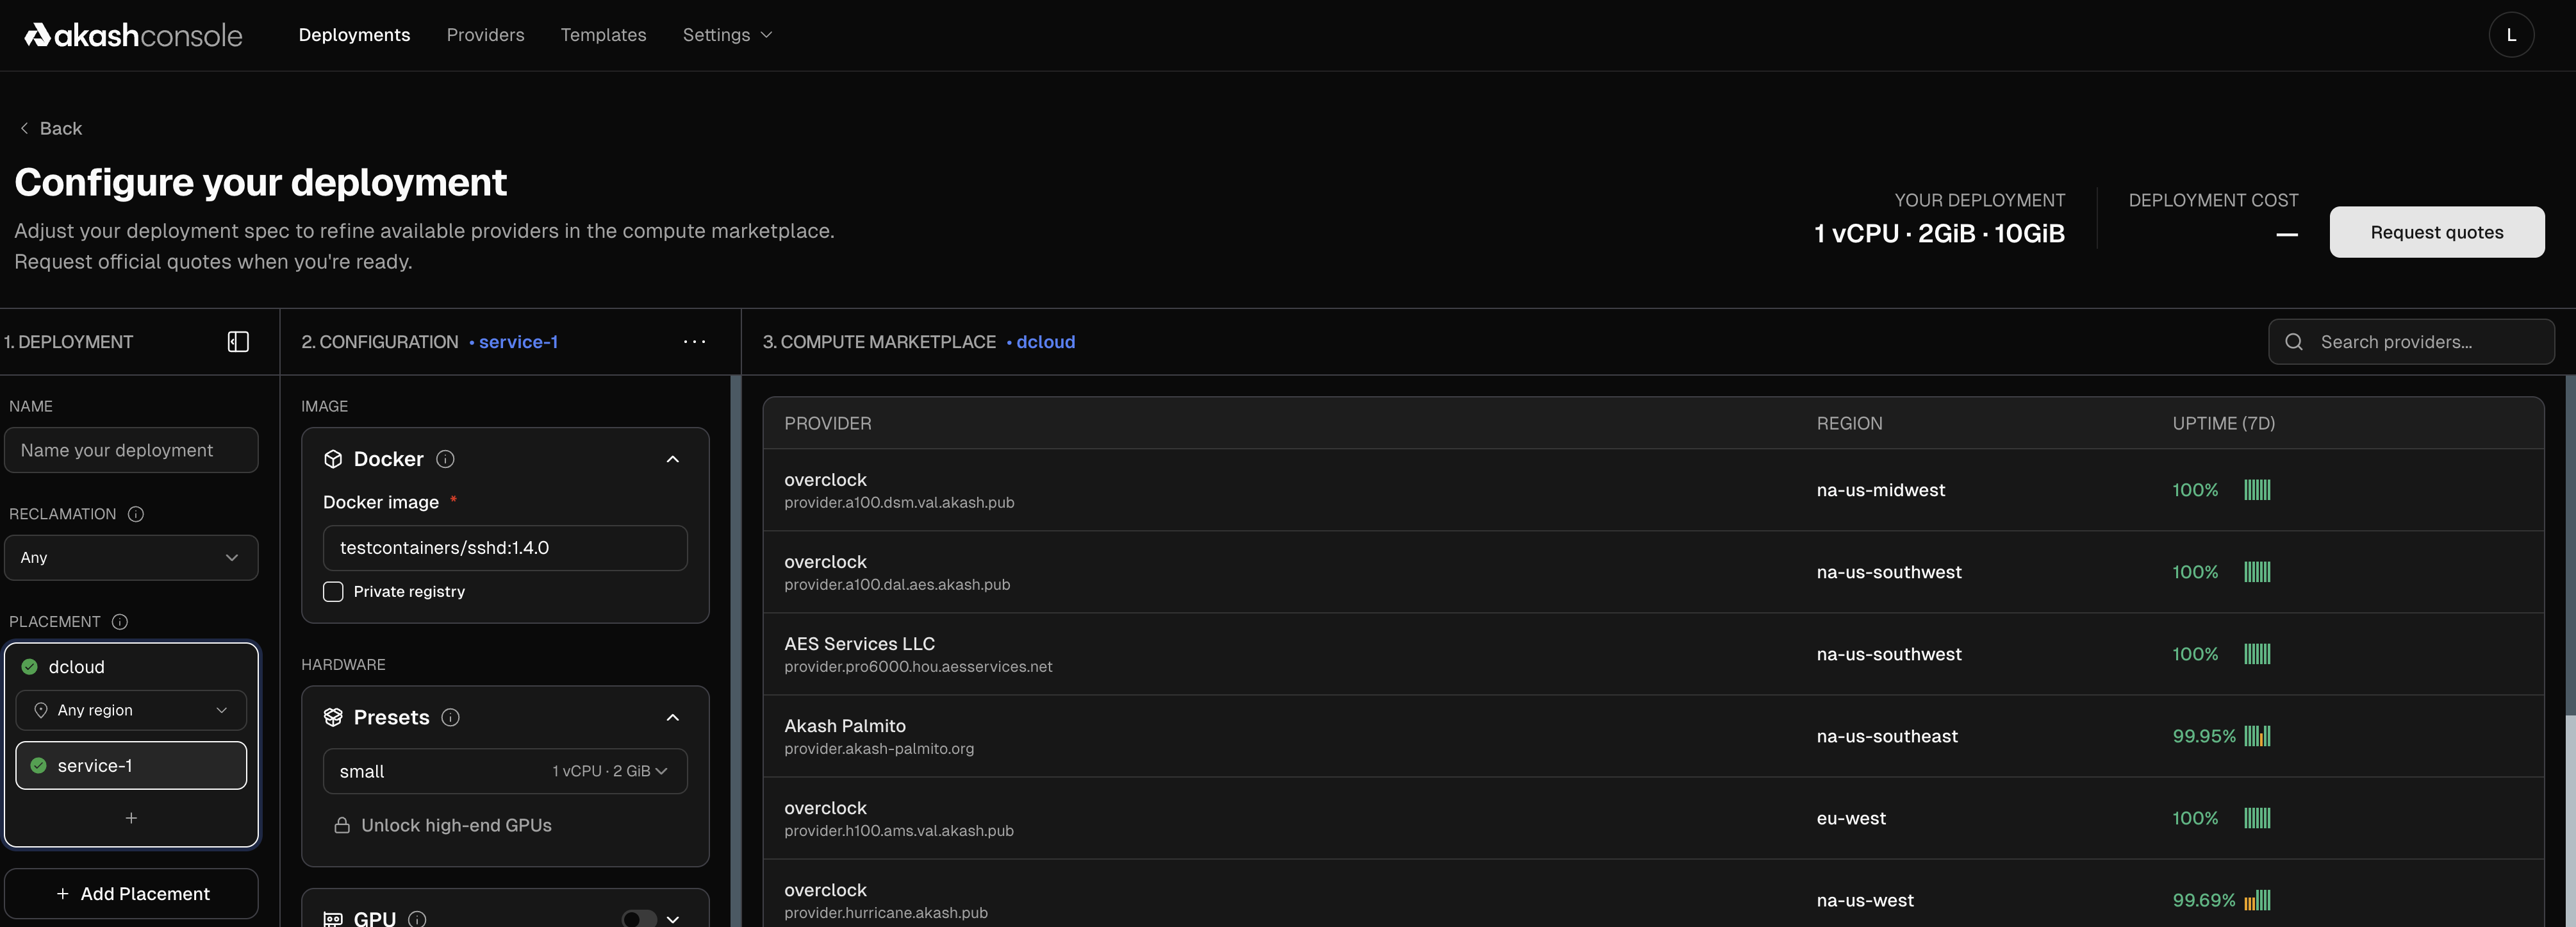
Task: Collapse the Presets section
Action: click(673, 717)
